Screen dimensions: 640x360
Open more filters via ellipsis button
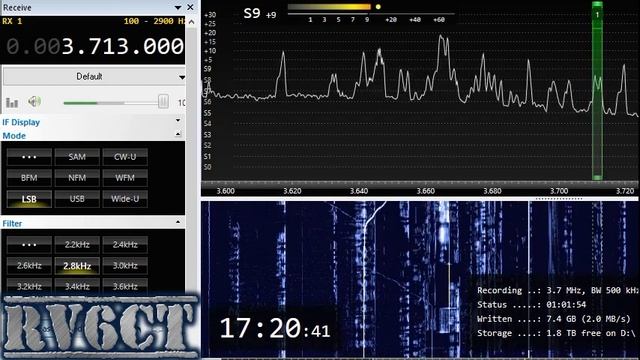29,245
